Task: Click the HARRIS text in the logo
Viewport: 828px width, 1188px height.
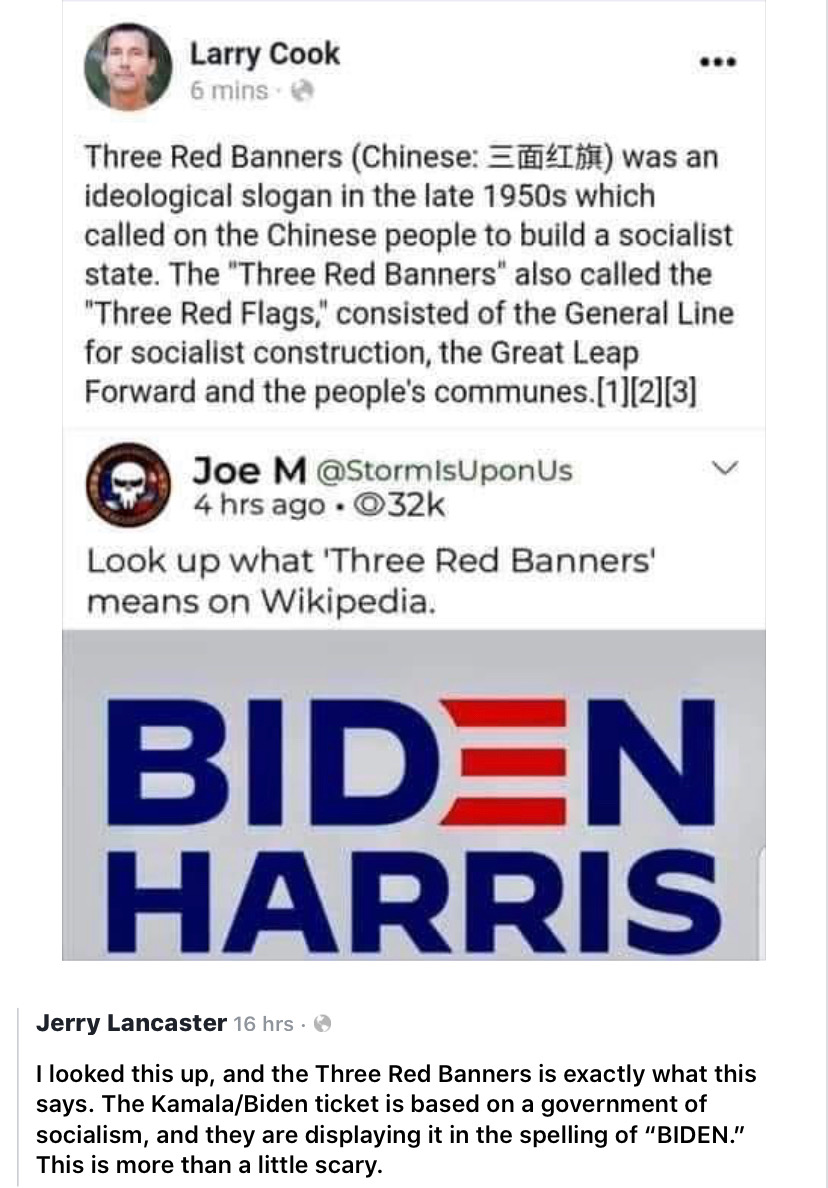Action: tap(414, 902)
